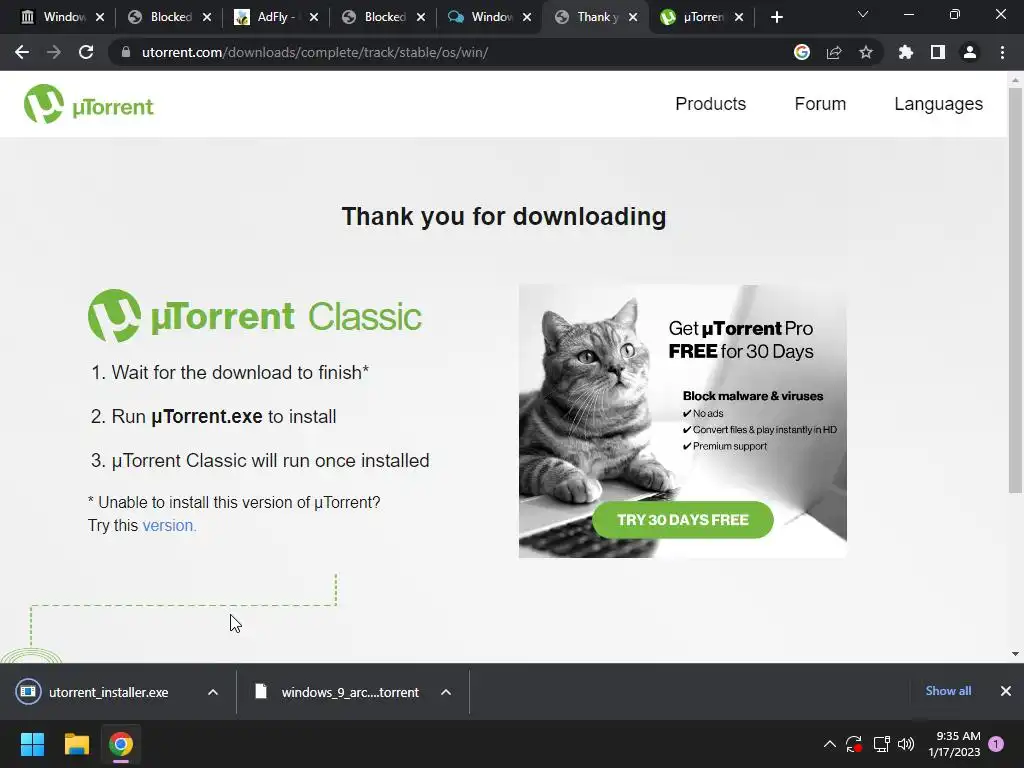
Task: Open the volume control
Action: [906, 744]
